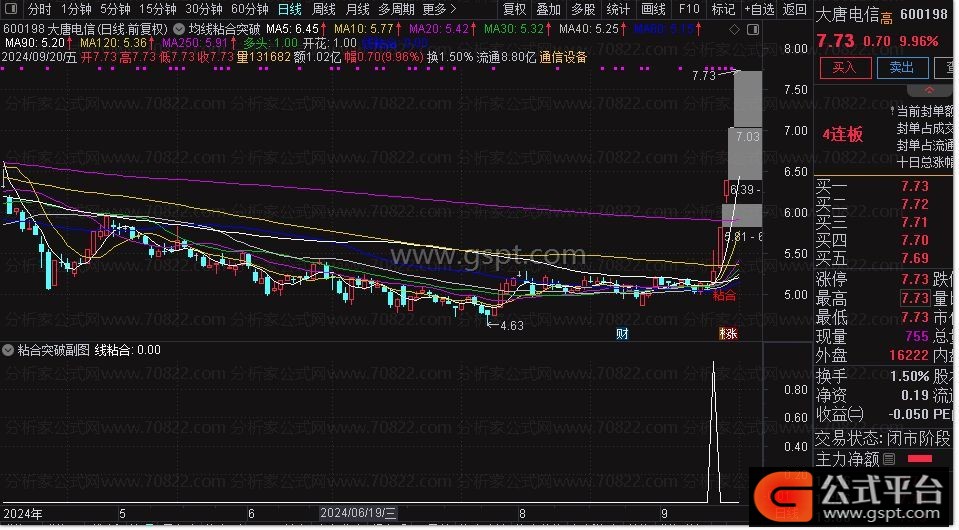The height and width of the screenshot is (530, 959).
Task: Click stock code 600198 in side panel
Action: tap(924, 13)
